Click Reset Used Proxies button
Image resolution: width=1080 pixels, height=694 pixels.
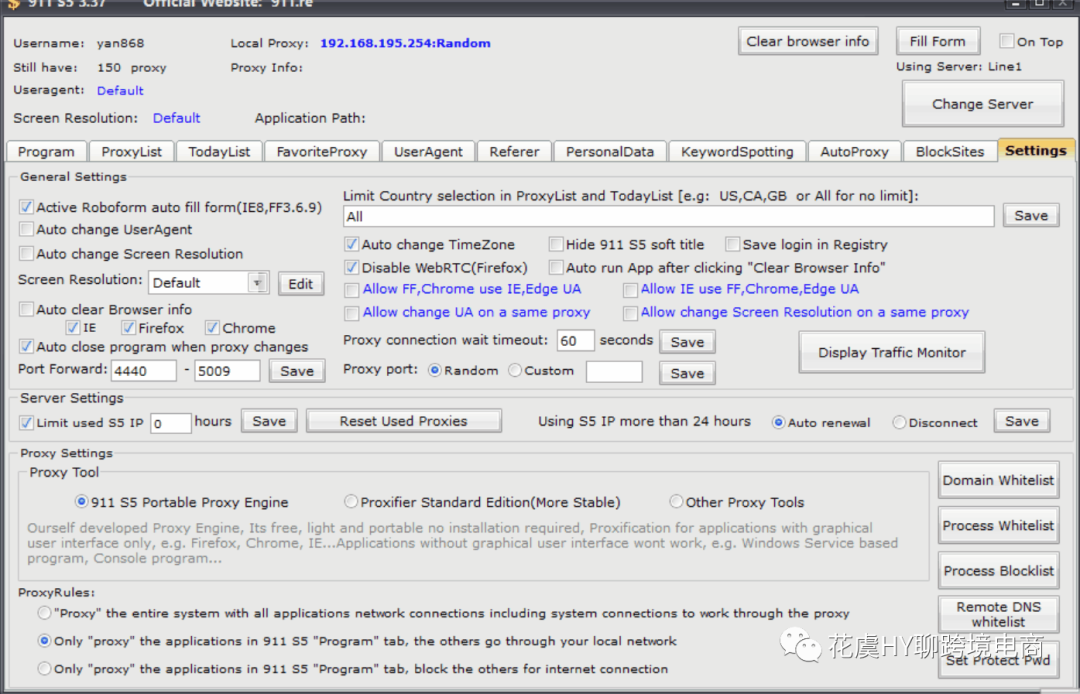(x=403, y=421)
